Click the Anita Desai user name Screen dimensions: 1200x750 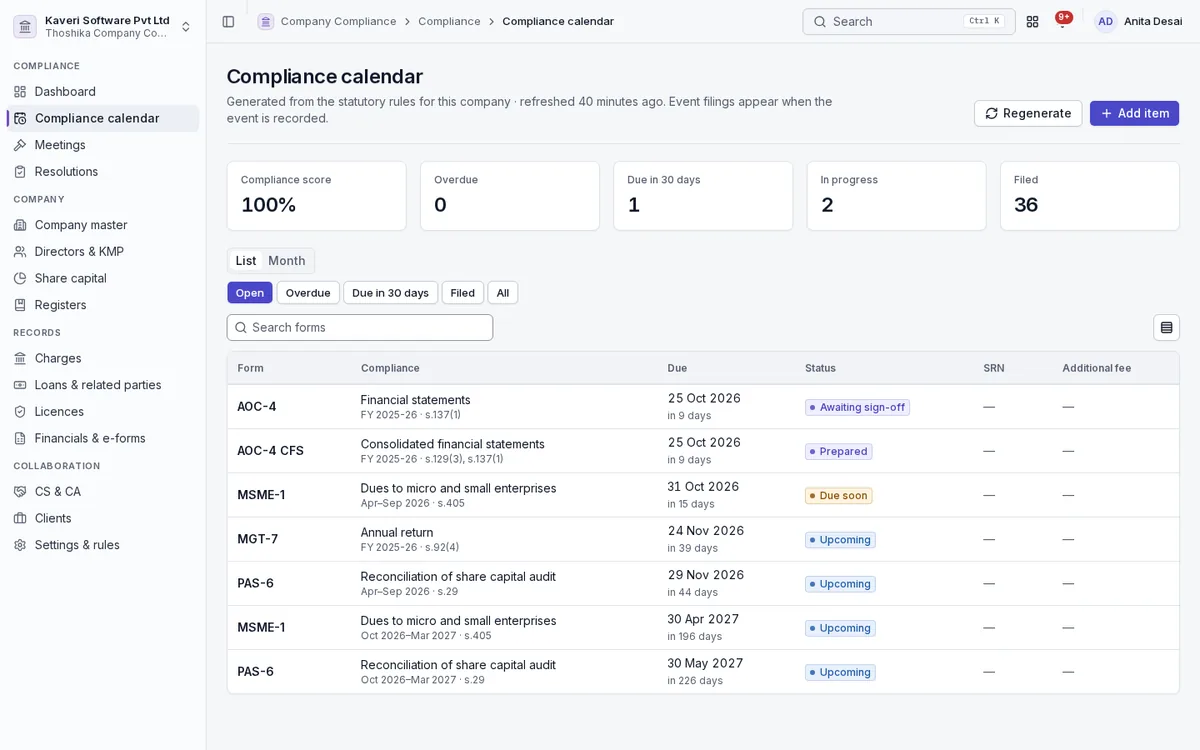pos(1153,21)
